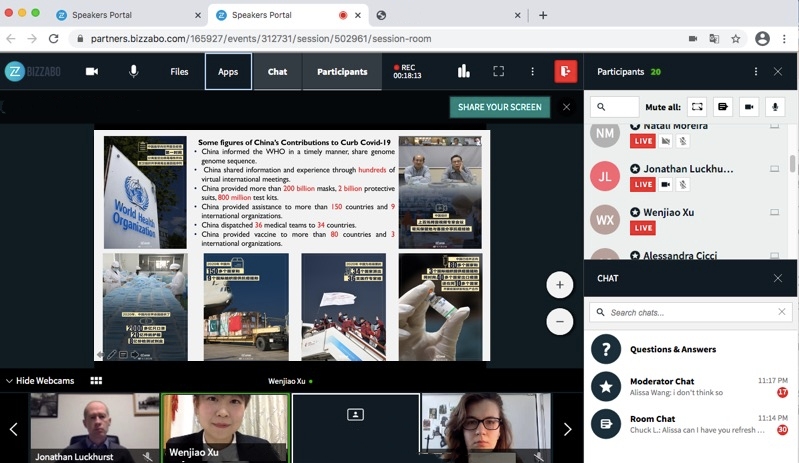Mute all participants' microphones
The width and height of the screenshot is (799, 463).
(774, 107)
